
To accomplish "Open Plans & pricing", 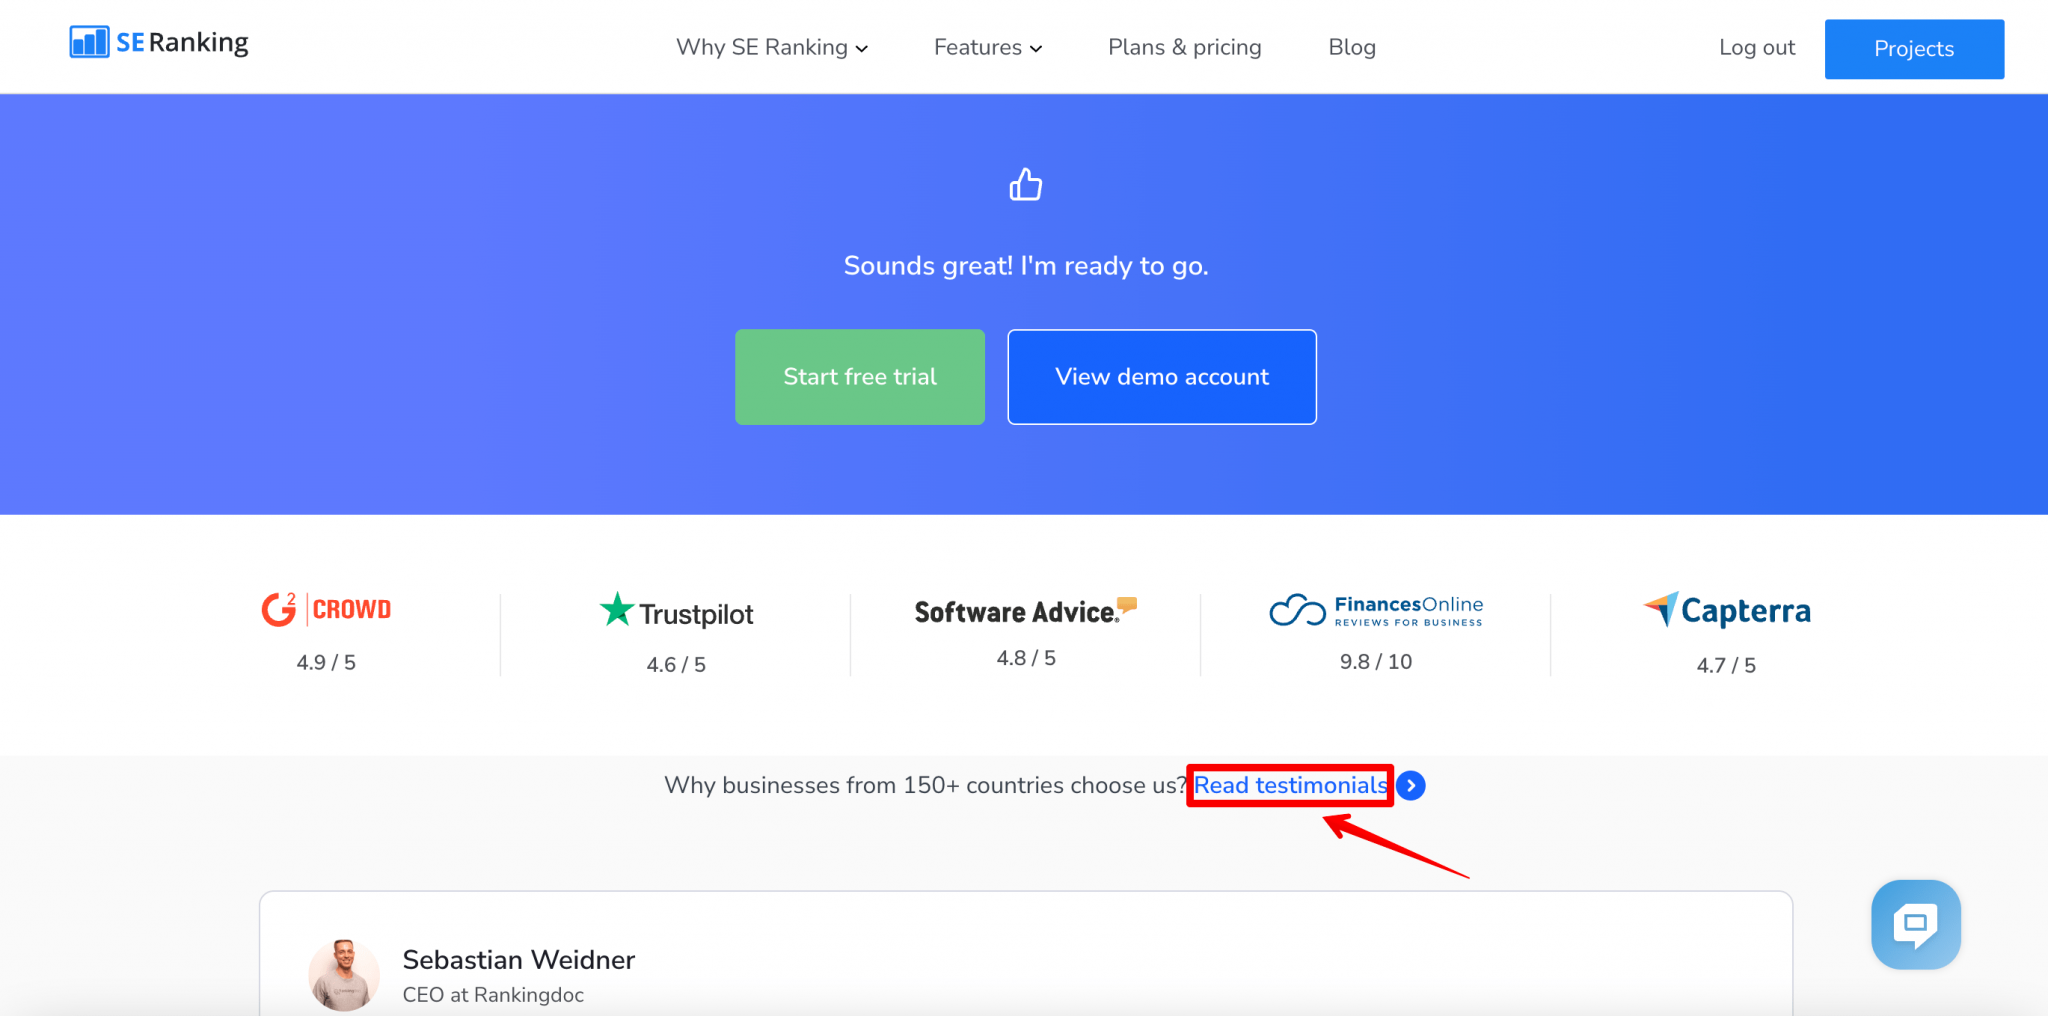I will 1184,47.
